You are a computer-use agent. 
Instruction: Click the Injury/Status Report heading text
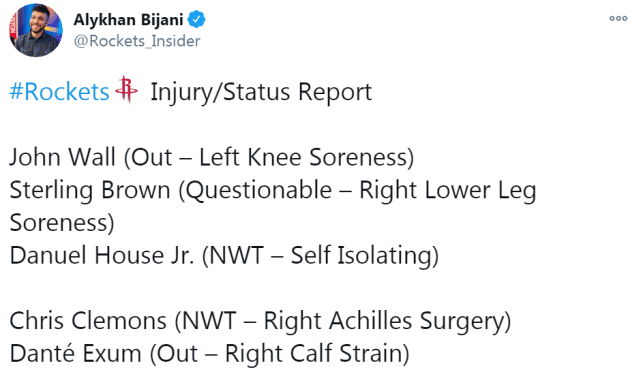[x=261, y=92]
